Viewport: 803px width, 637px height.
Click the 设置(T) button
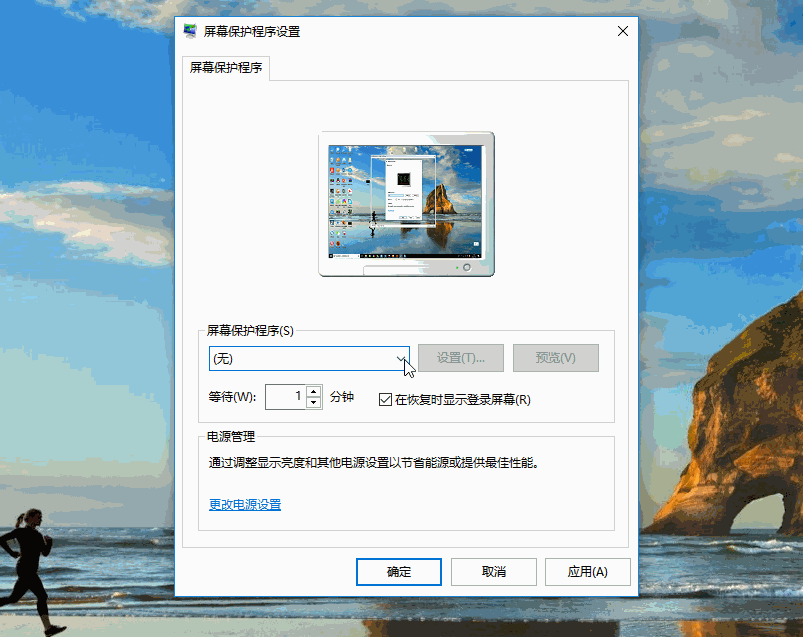pos(462,358)
